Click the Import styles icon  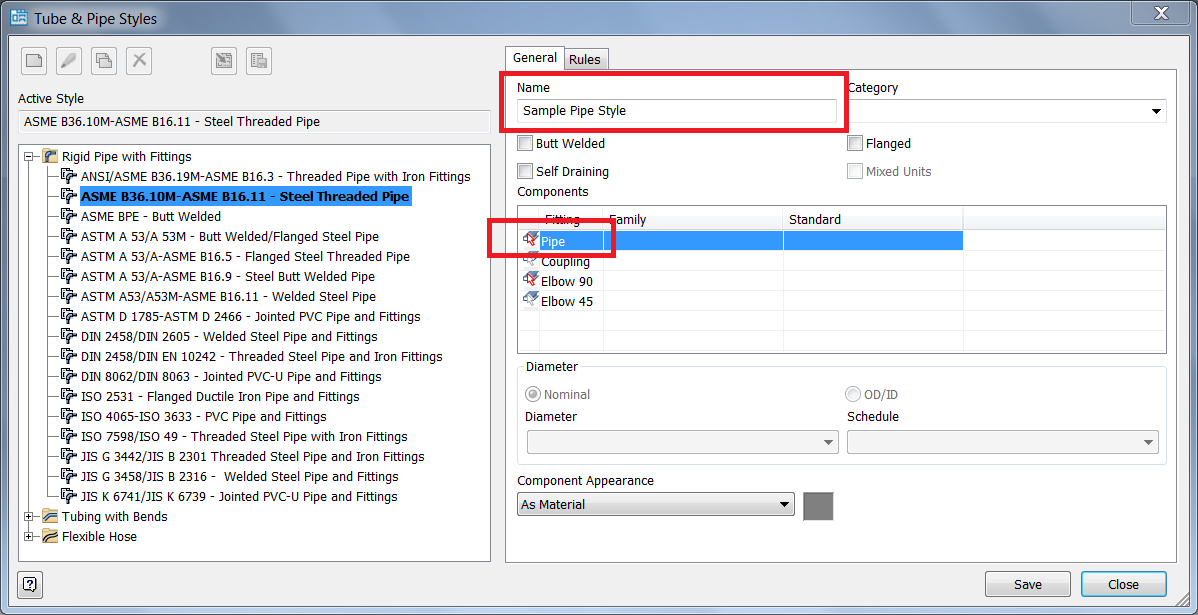coord(223,60)
